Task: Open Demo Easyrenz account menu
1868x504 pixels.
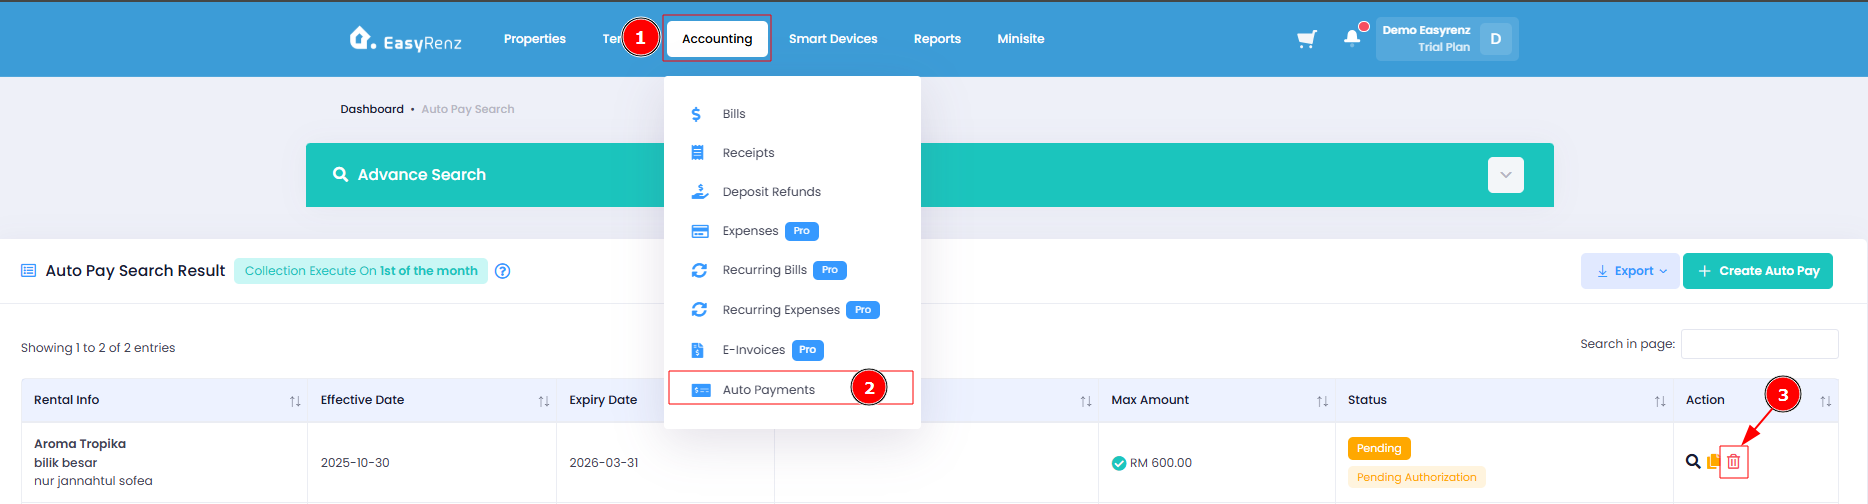Action: 1447,39
